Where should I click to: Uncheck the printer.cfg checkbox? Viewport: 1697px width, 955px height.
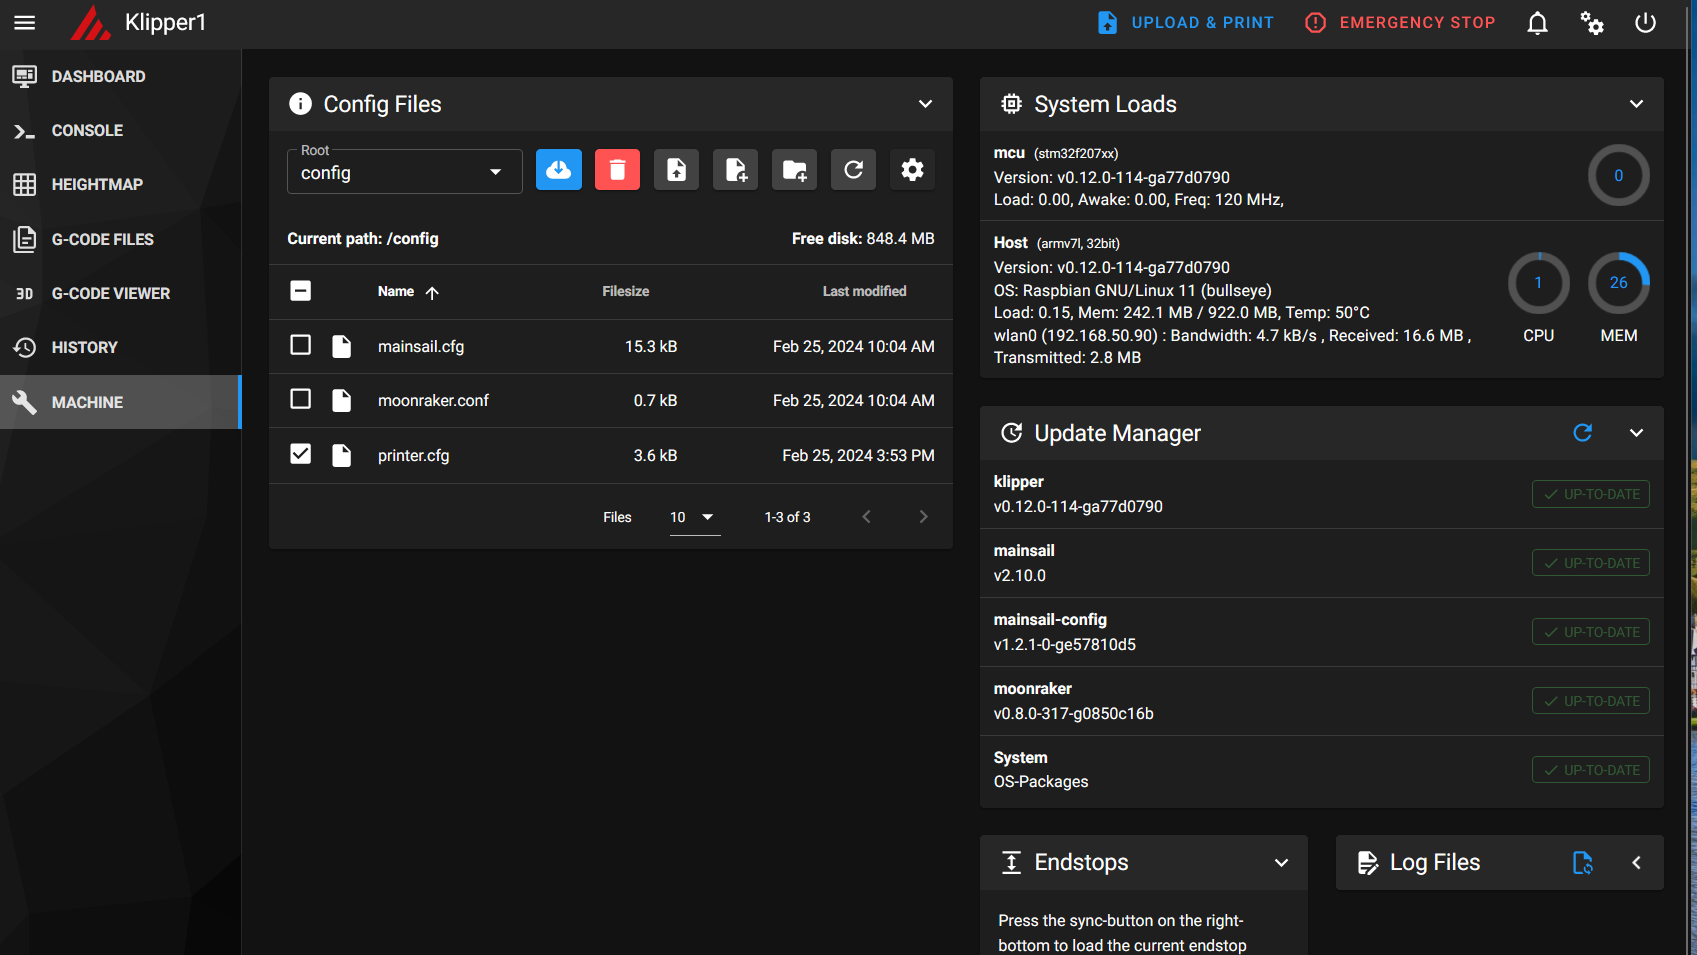tap(300, 454)
